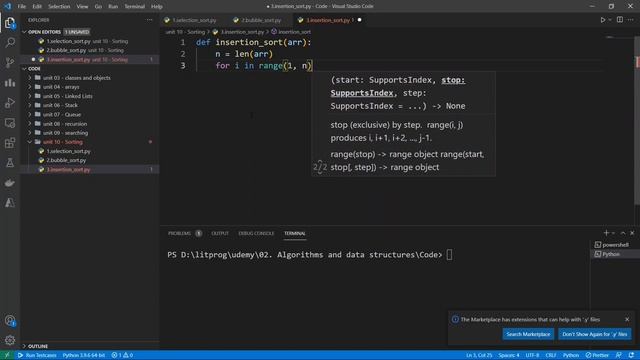Image resolution: width=640 pixels, height=360 pixels.
Task: Open new terminal launch profile dropdown
Action: 613,233
